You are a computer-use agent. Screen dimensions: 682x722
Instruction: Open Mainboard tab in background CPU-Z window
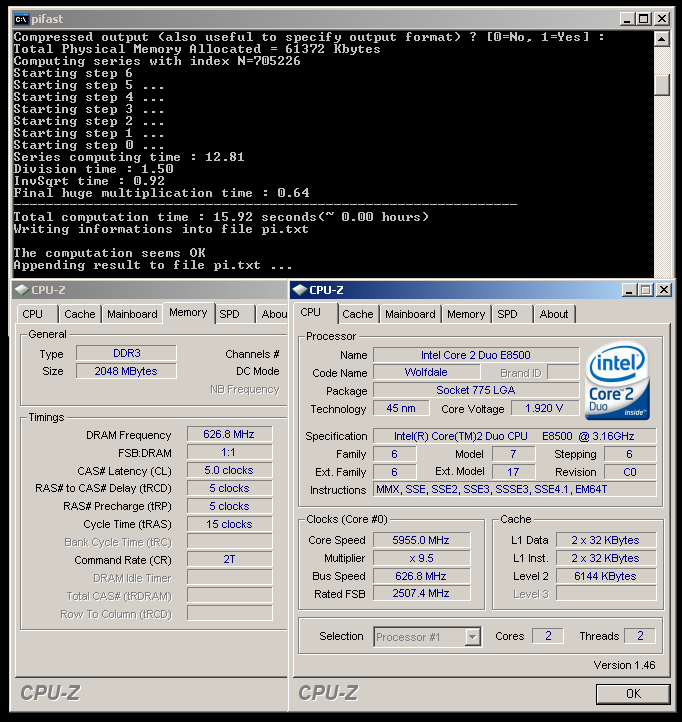(x=132, y=314)
